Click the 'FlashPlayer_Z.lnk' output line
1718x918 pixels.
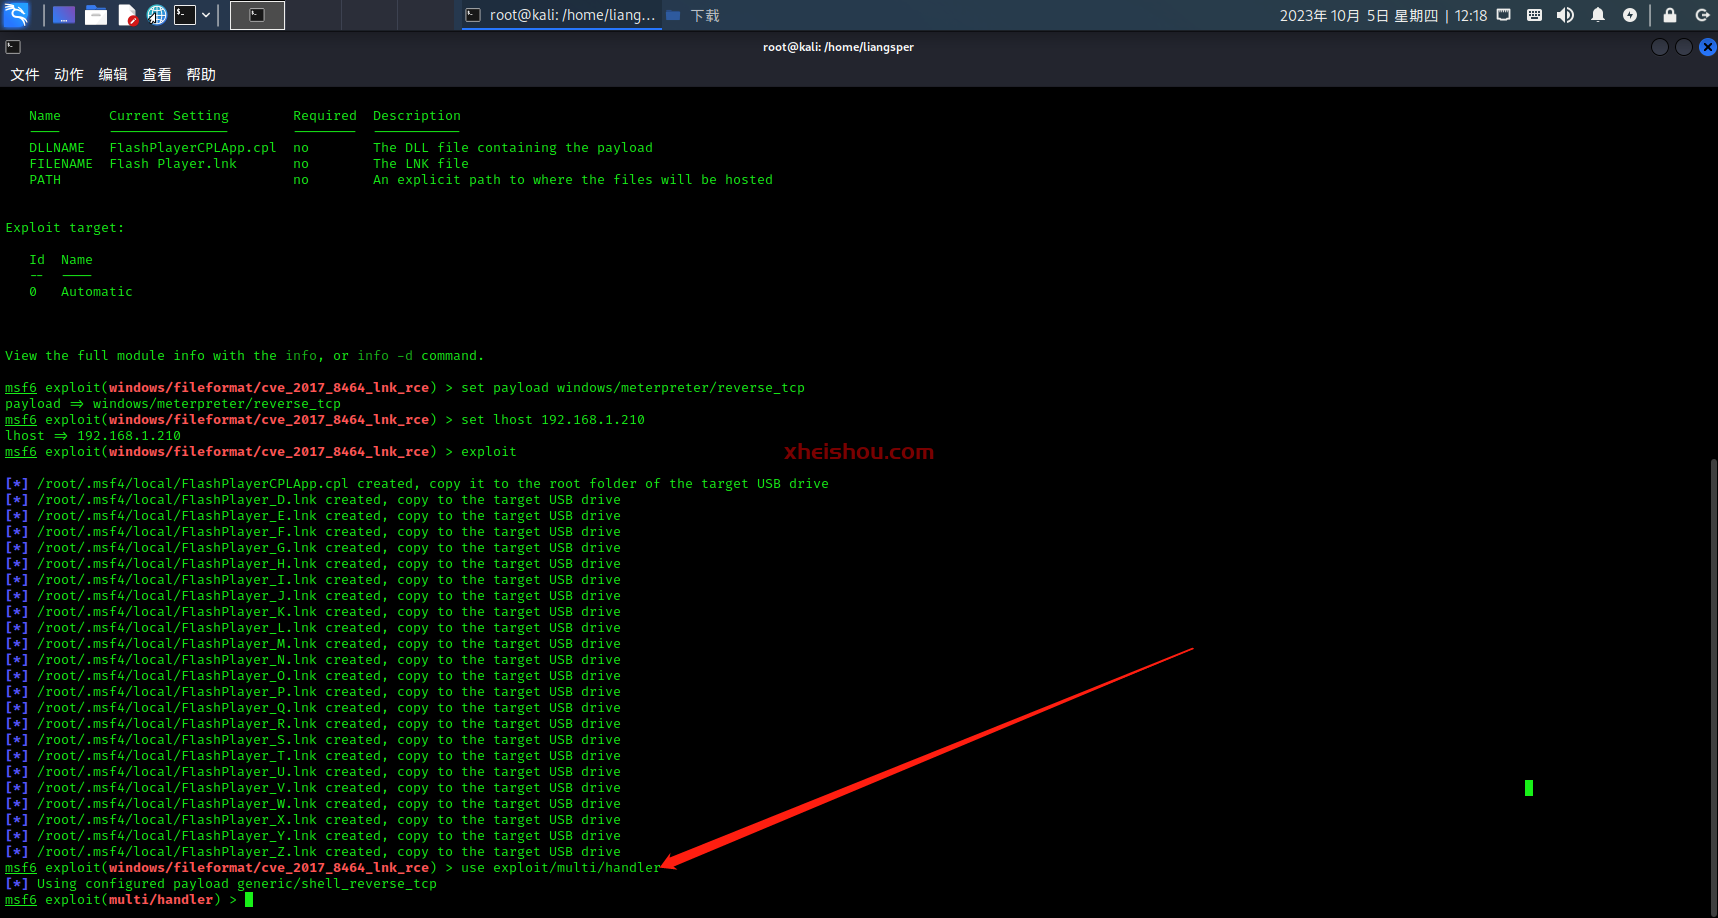click(313, 852)
